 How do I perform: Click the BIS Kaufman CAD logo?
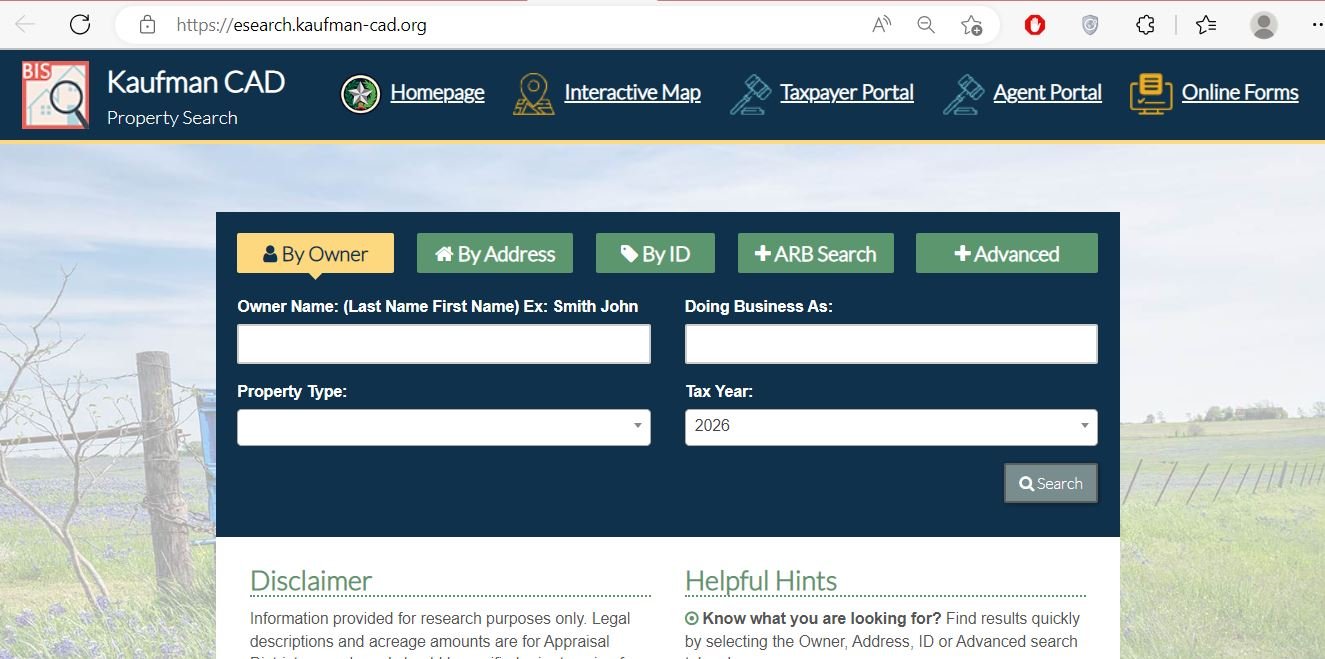pos(56,95)
